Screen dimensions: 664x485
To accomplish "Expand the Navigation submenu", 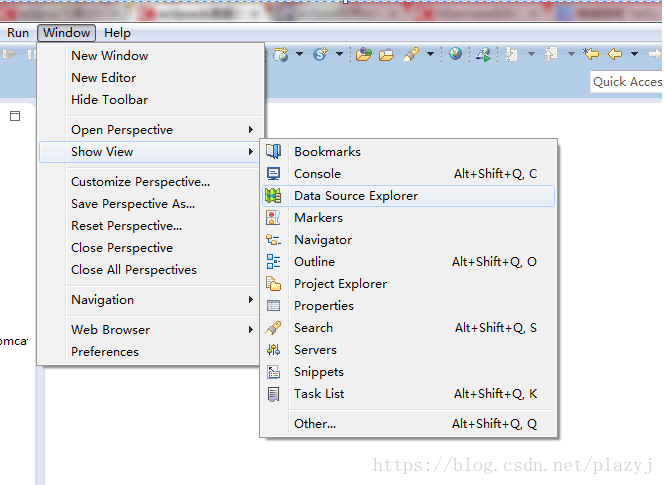I will [251, 299].
